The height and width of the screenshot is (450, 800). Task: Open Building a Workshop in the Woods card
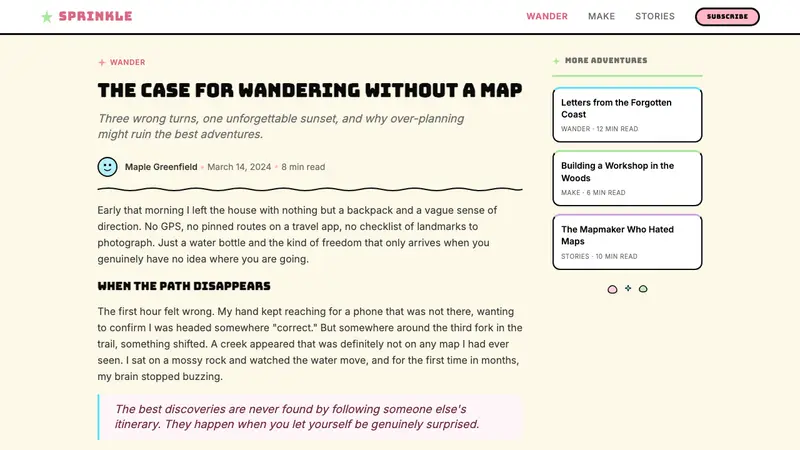[x=627, y=178]
